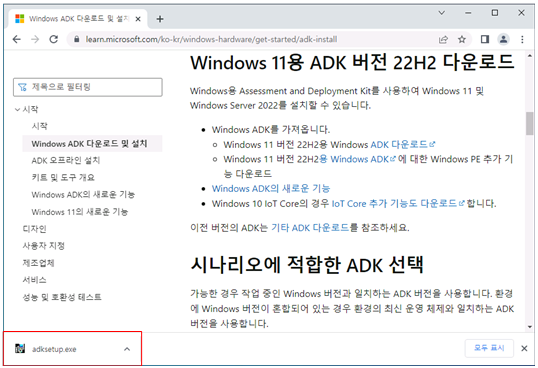Click the 22H2용 Windows ADK PE link

[357, 159]
